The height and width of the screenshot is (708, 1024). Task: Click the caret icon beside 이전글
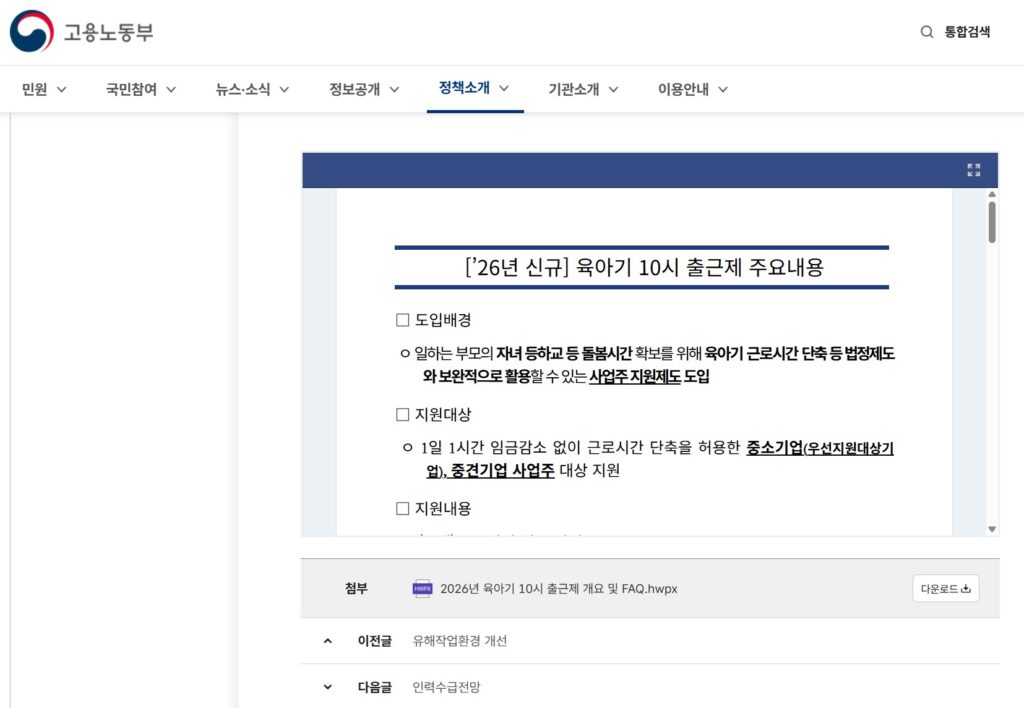tap(326, 641)
